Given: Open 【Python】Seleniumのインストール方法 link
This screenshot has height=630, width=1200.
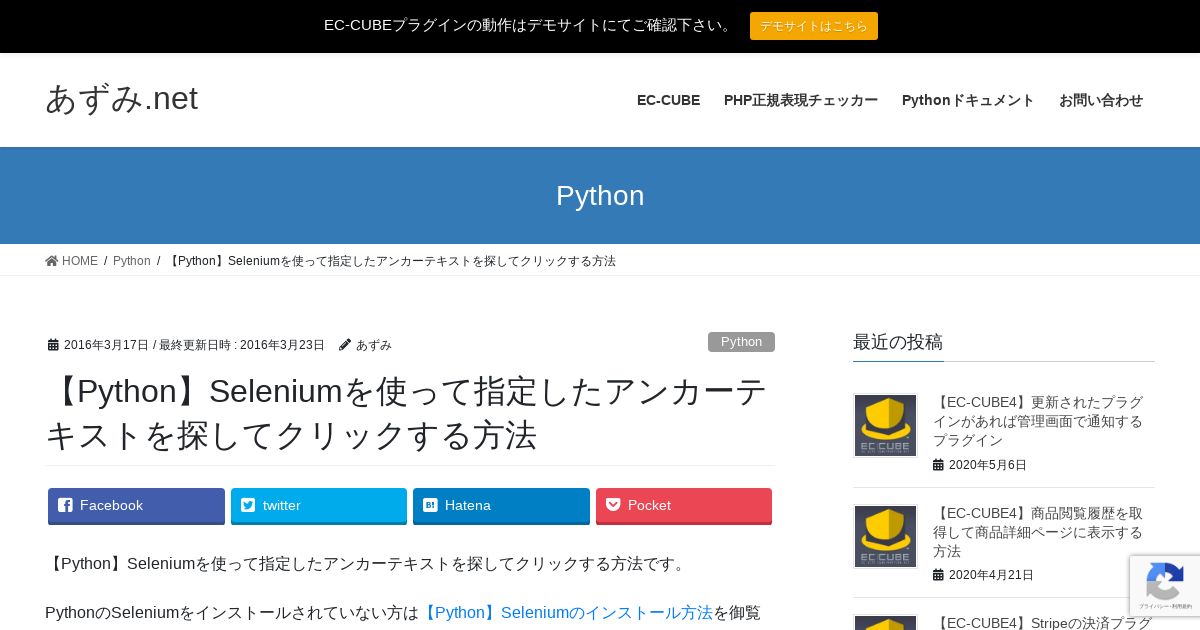Looking at the screenshot, I should pos(566,613).
